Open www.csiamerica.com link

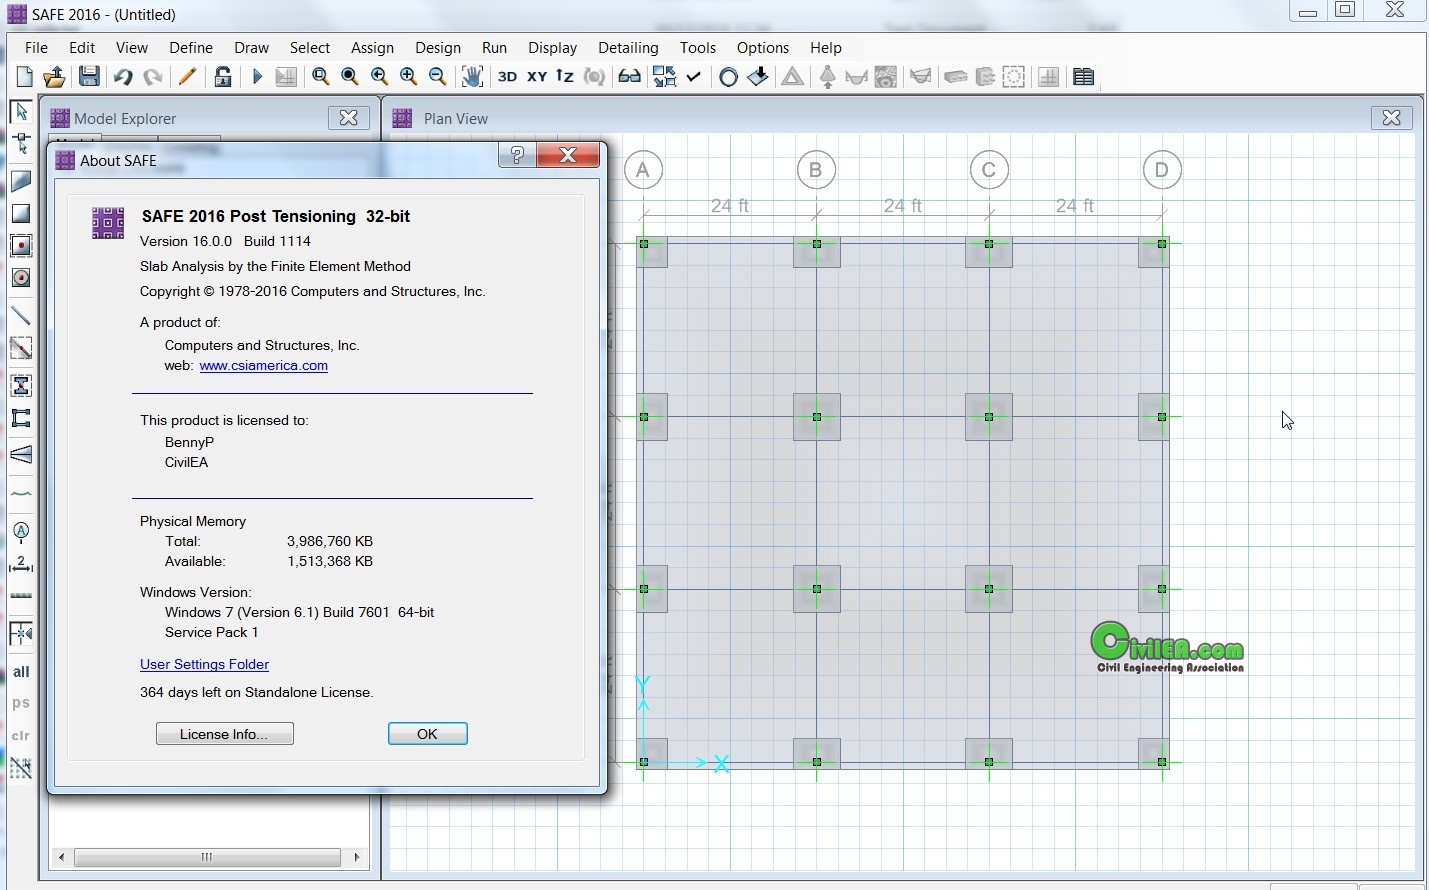click(x=264, y=365)
